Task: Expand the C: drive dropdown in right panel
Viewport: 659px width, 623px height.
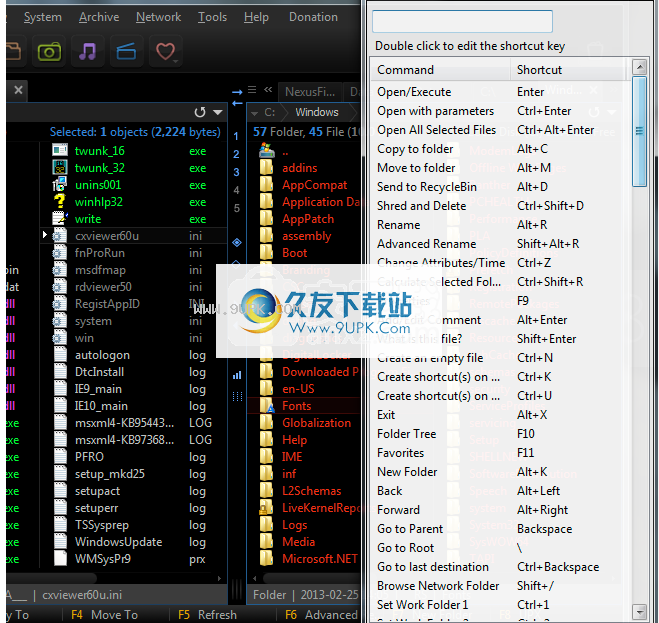Action: coord(254,113)
